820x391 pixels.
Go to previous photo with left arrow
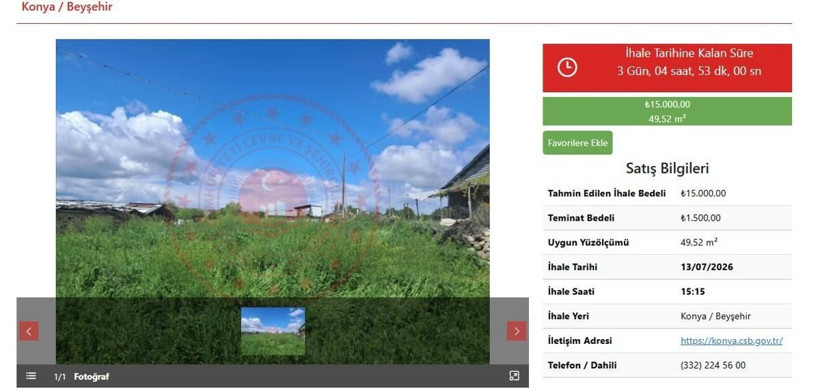[29, 331]
